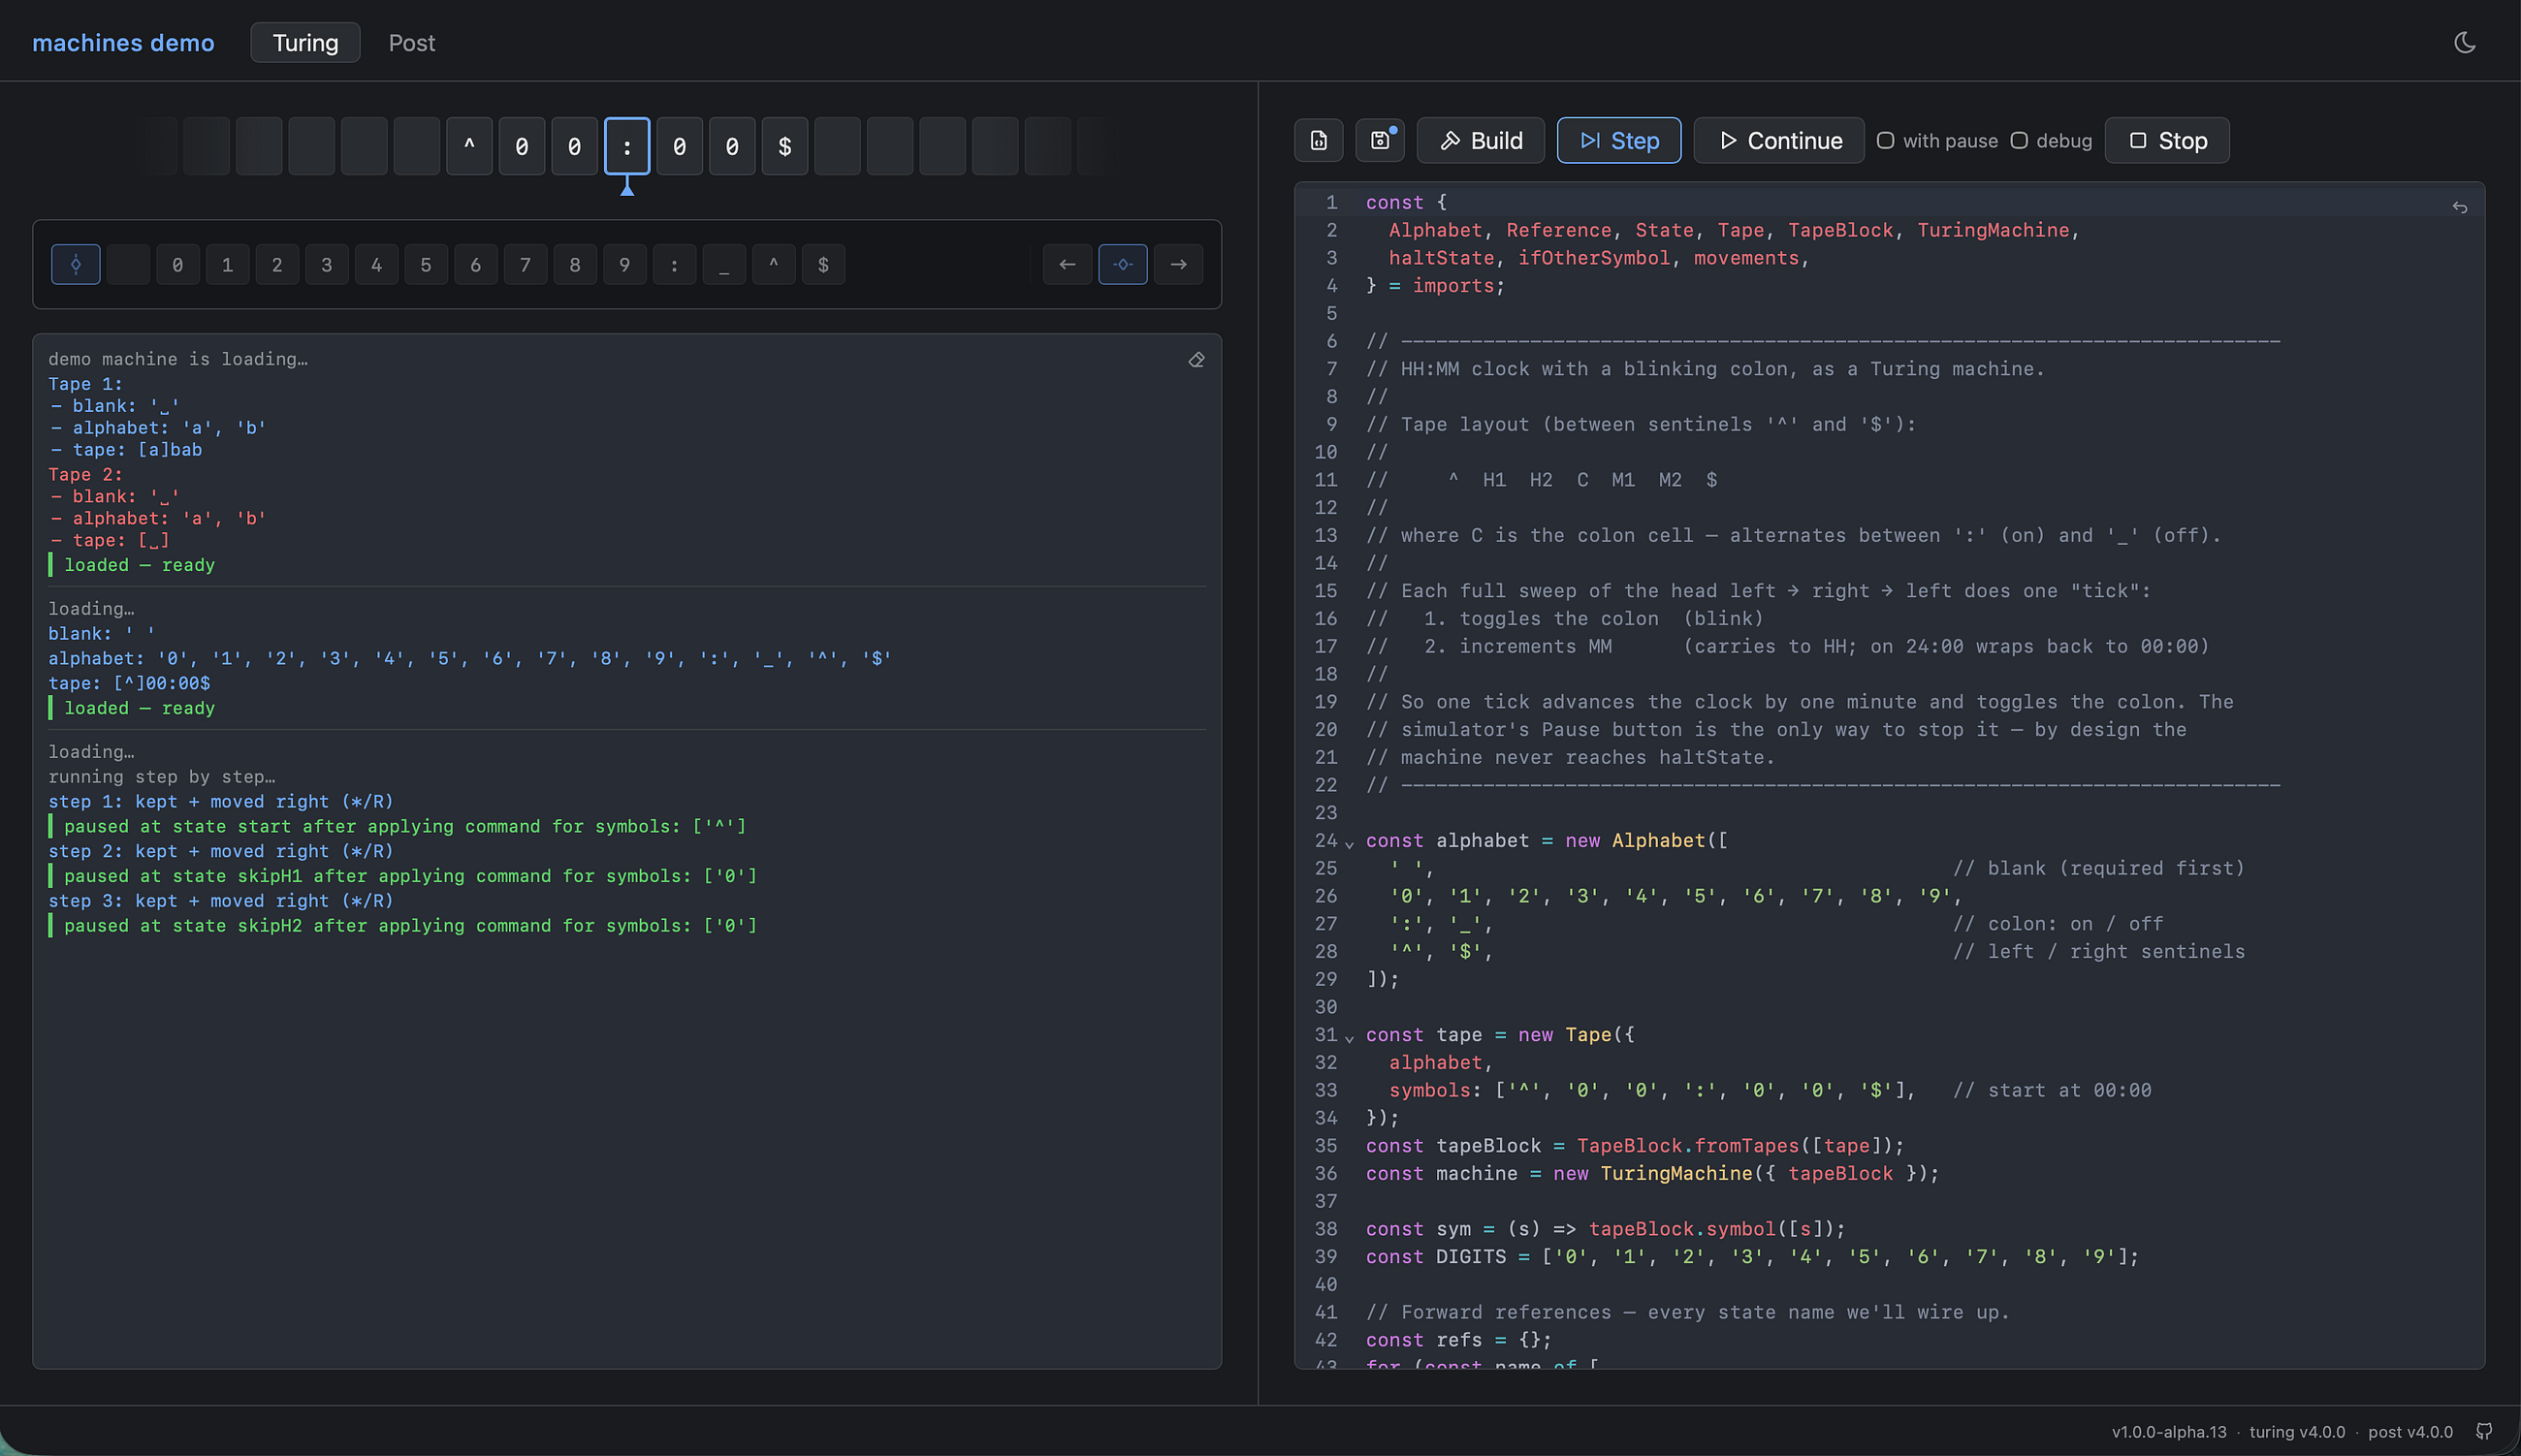Place cursor on 'const tapeBlock' code line 35
The width and height of the screenshot is (2521, 1456).
coord(1635,1146)
